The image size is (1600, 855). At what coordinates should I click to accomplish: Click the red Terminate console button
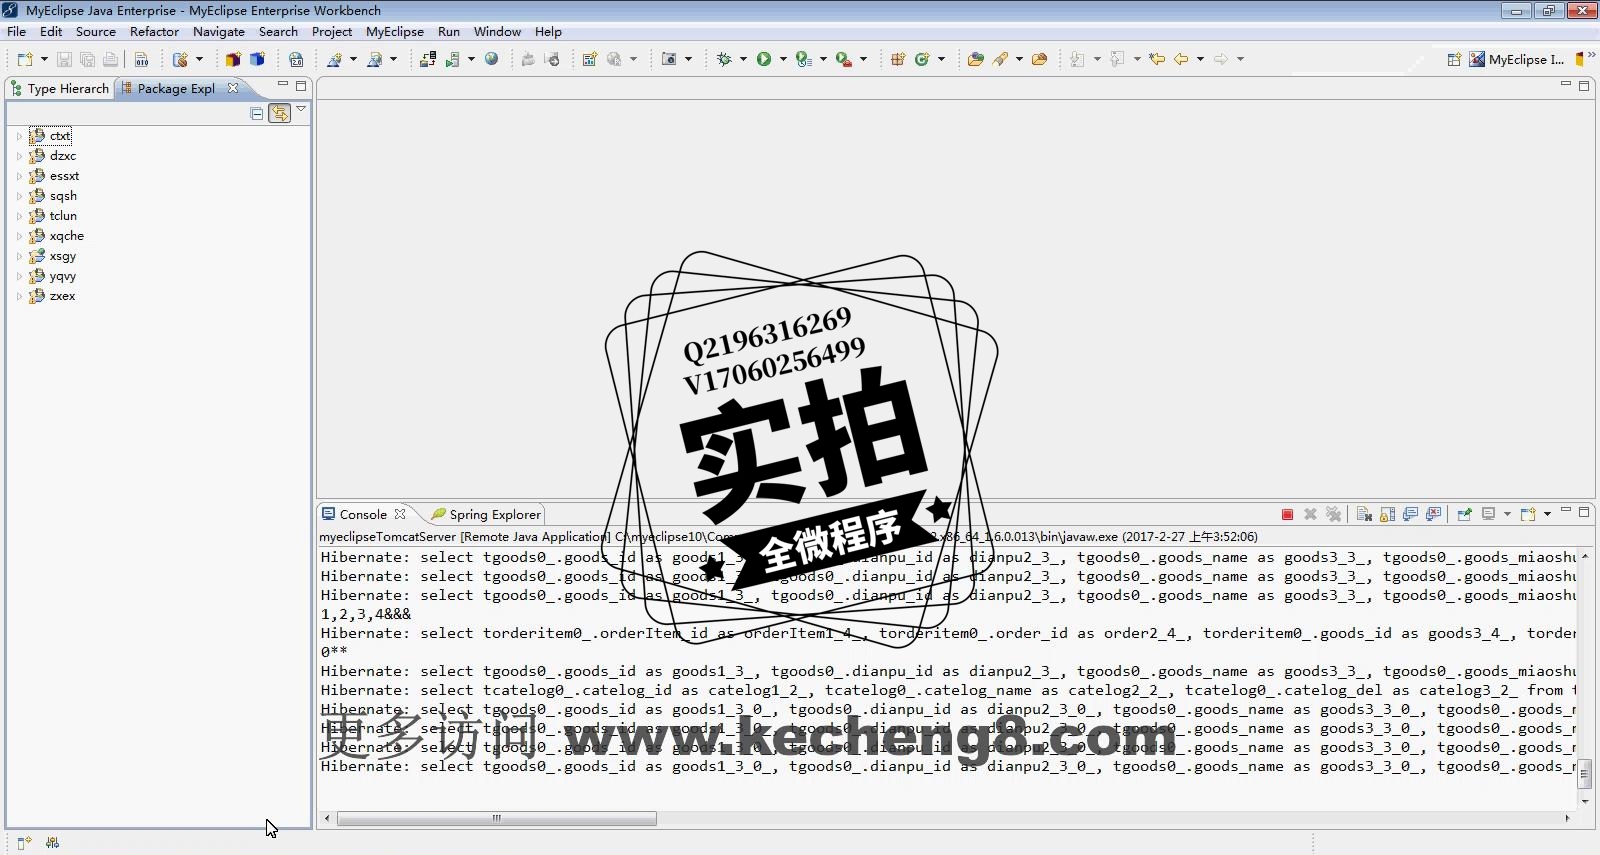[x=1287, y=514]
